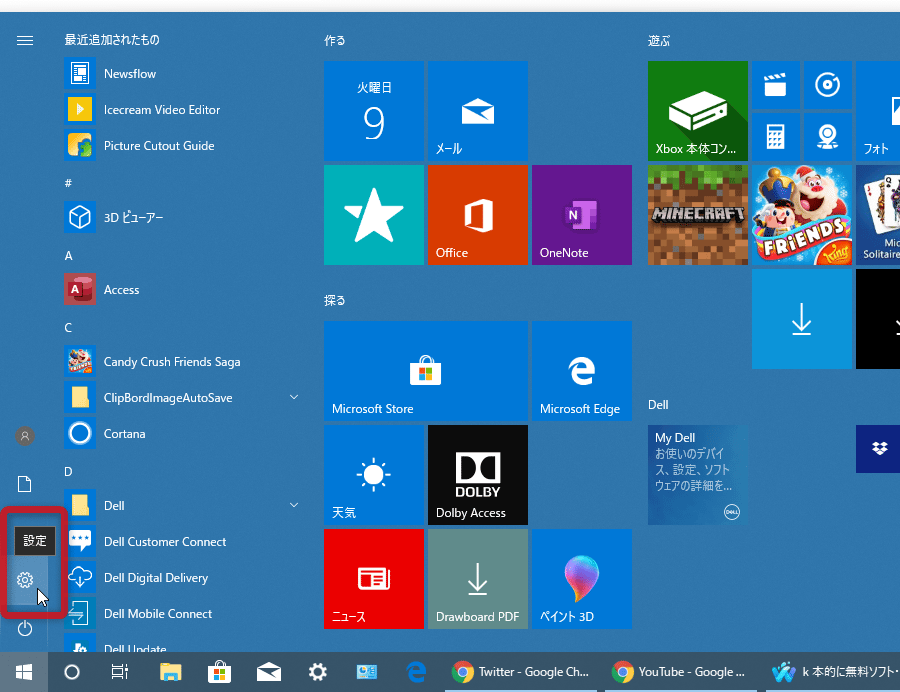
Task: Open the Microsoft Store tile
Action: tap(426, 371)
